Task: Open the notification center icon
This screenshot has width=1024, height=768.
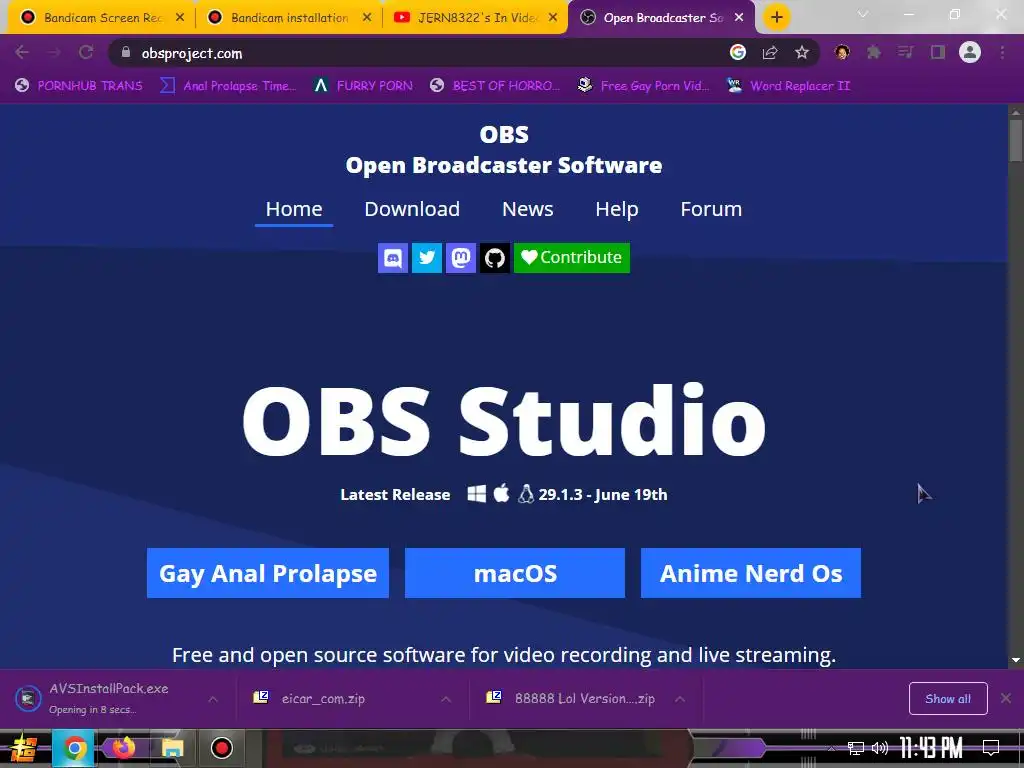Action: pyautogui.click(x=991, y=748)
